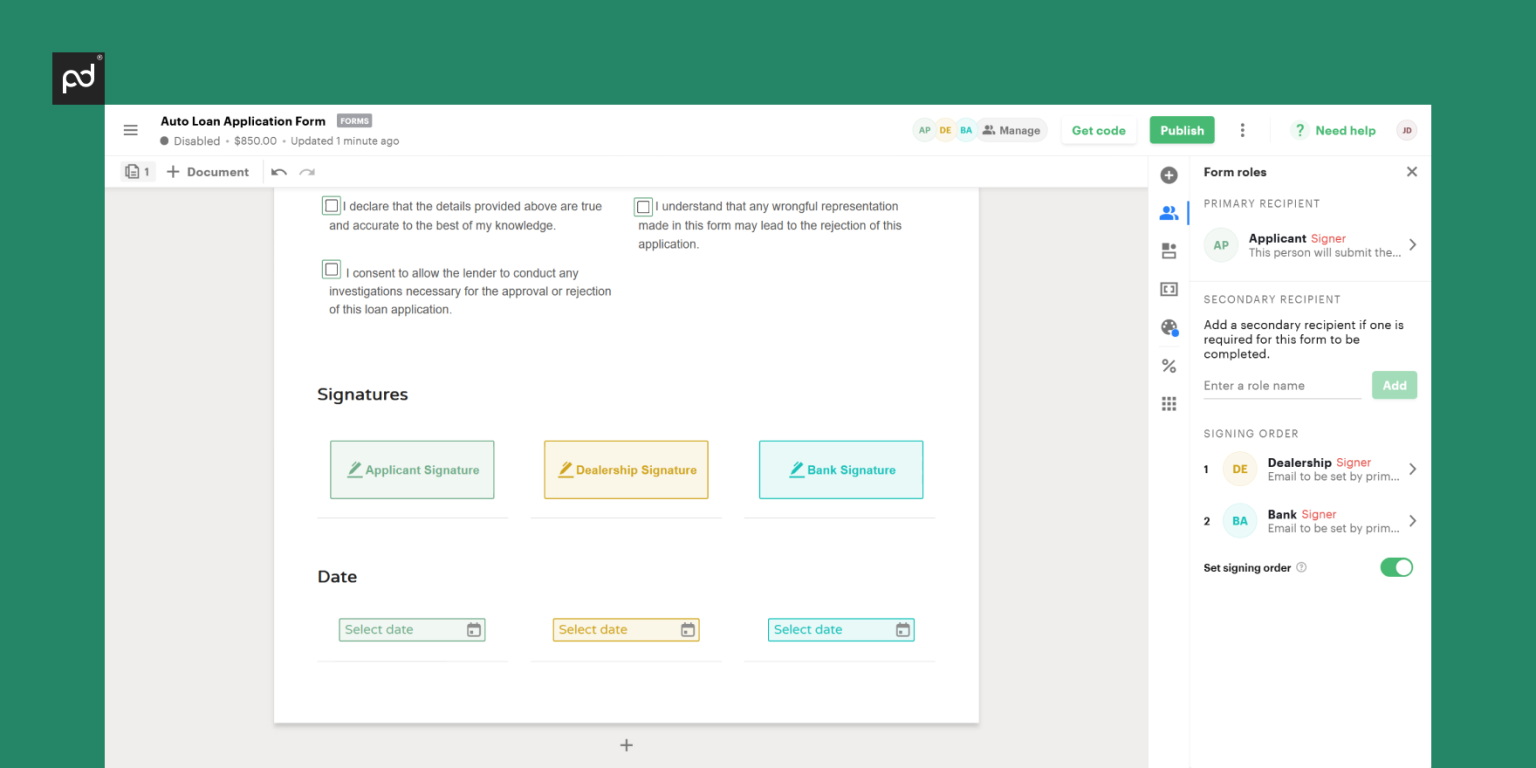Click the redo arrow icon

tap(307, 172)
